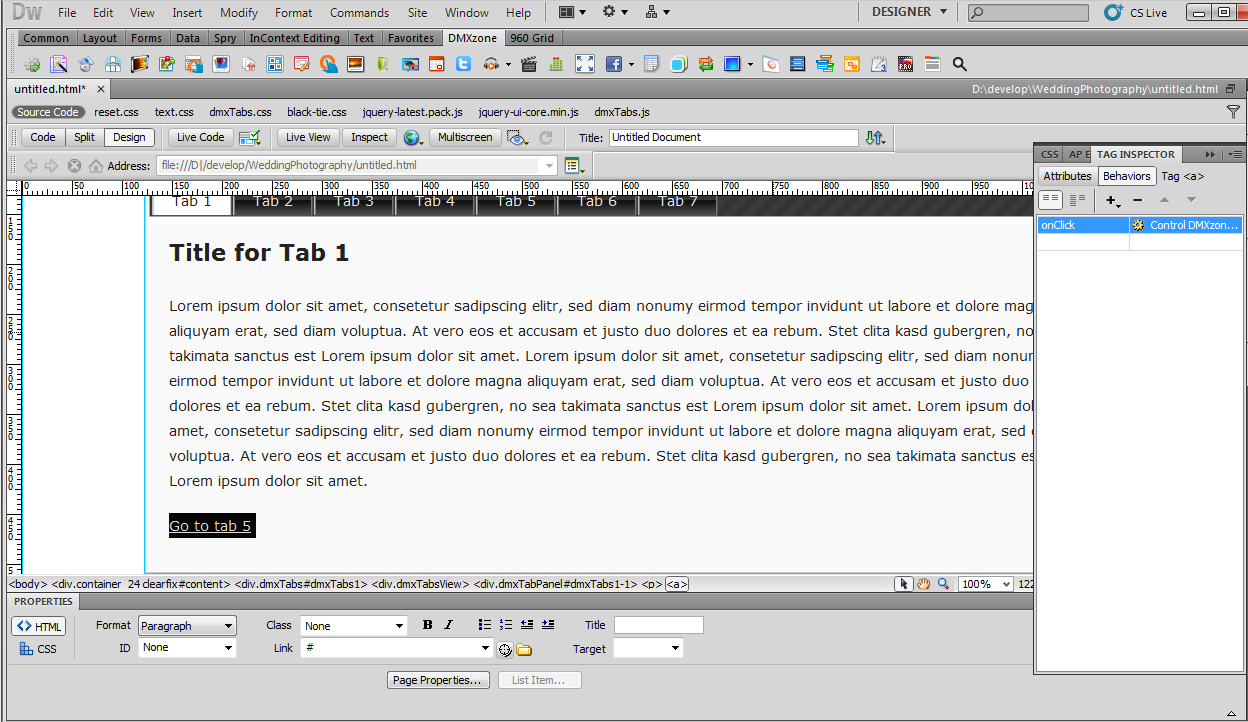Viewport: 1248px width, 722px height.
Task: Toggle the Live Code button
Action: [200, 137]
